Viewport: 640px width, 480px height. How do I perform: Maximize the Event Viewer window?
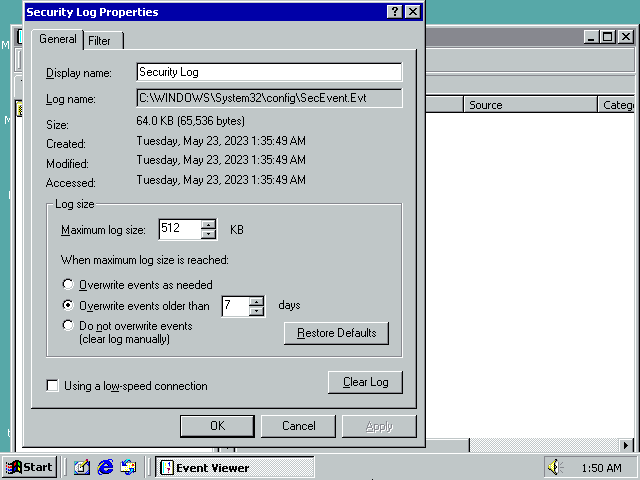607,37
